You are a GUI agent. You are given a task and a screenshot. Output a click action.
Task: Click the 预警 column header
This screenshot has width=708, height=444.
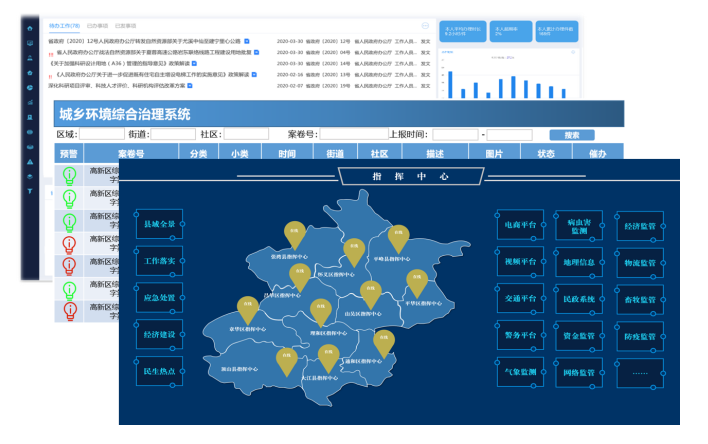coord(69,154)
